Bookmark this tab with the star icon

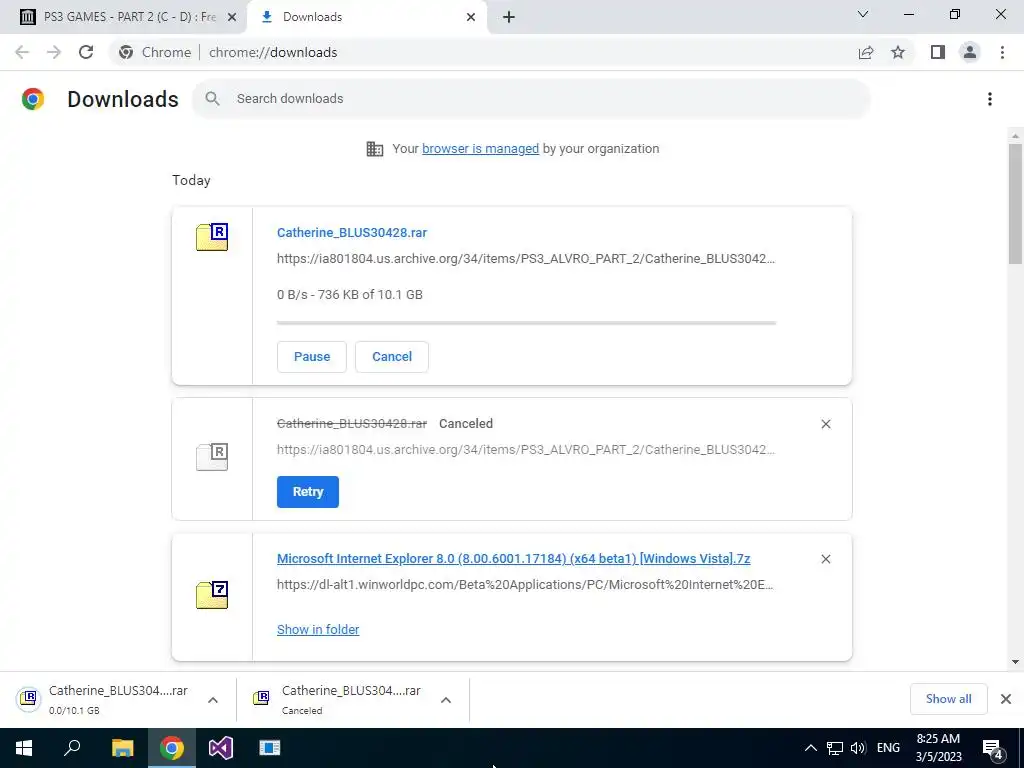point(899,52)
